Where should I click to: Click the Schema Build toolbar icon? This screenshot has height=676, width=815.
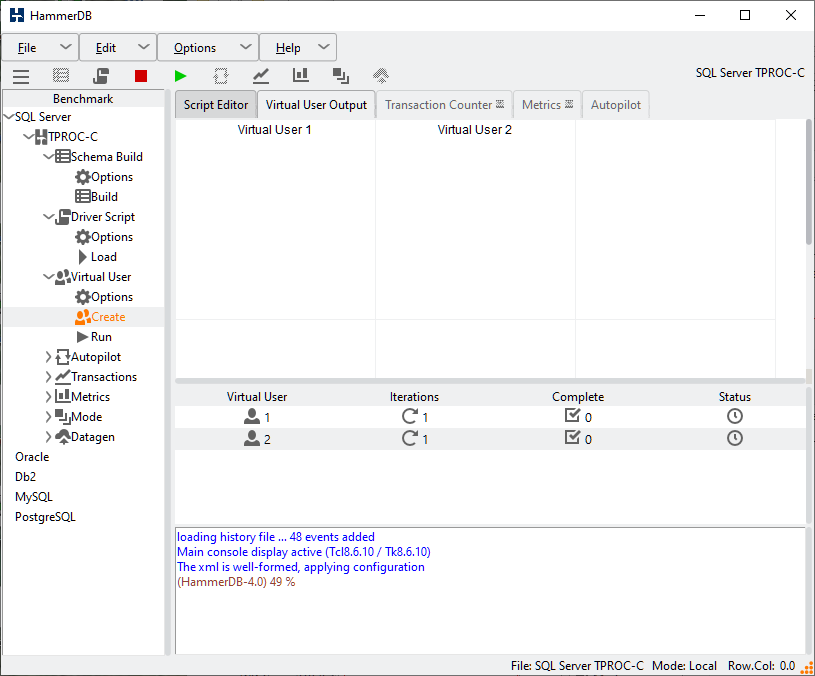[x=61, y=76]
